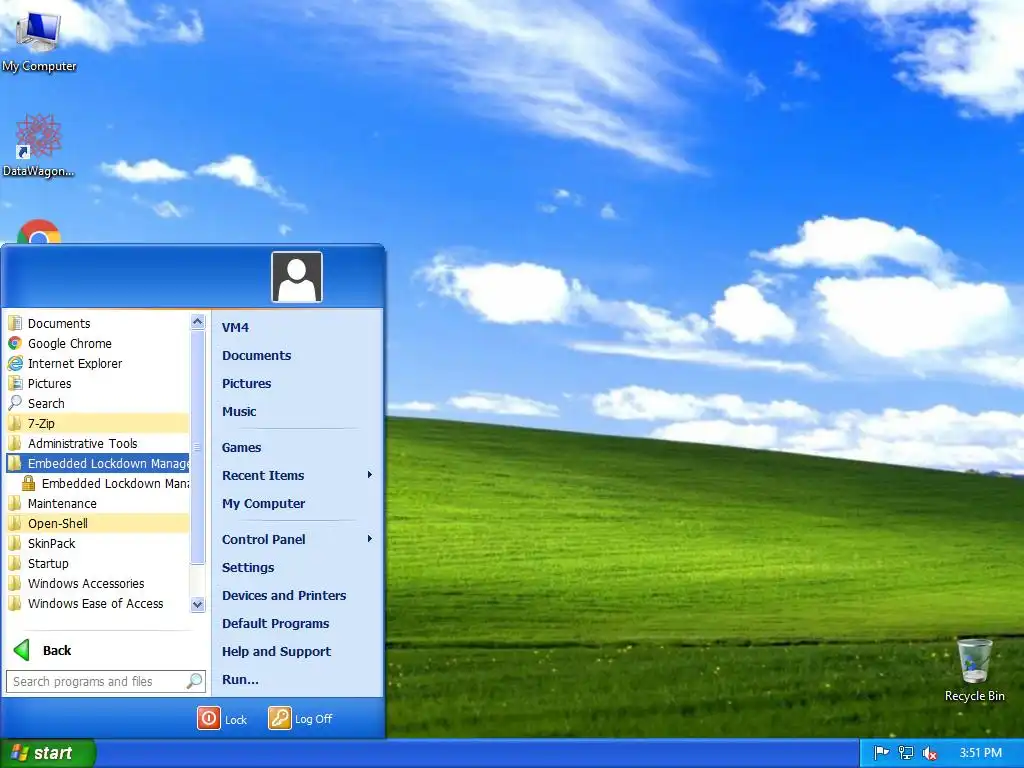This screenshot has width=1024, height=768.
Task: Click the programs list scrollbar thumb
Action: click(x=198, y=447)
